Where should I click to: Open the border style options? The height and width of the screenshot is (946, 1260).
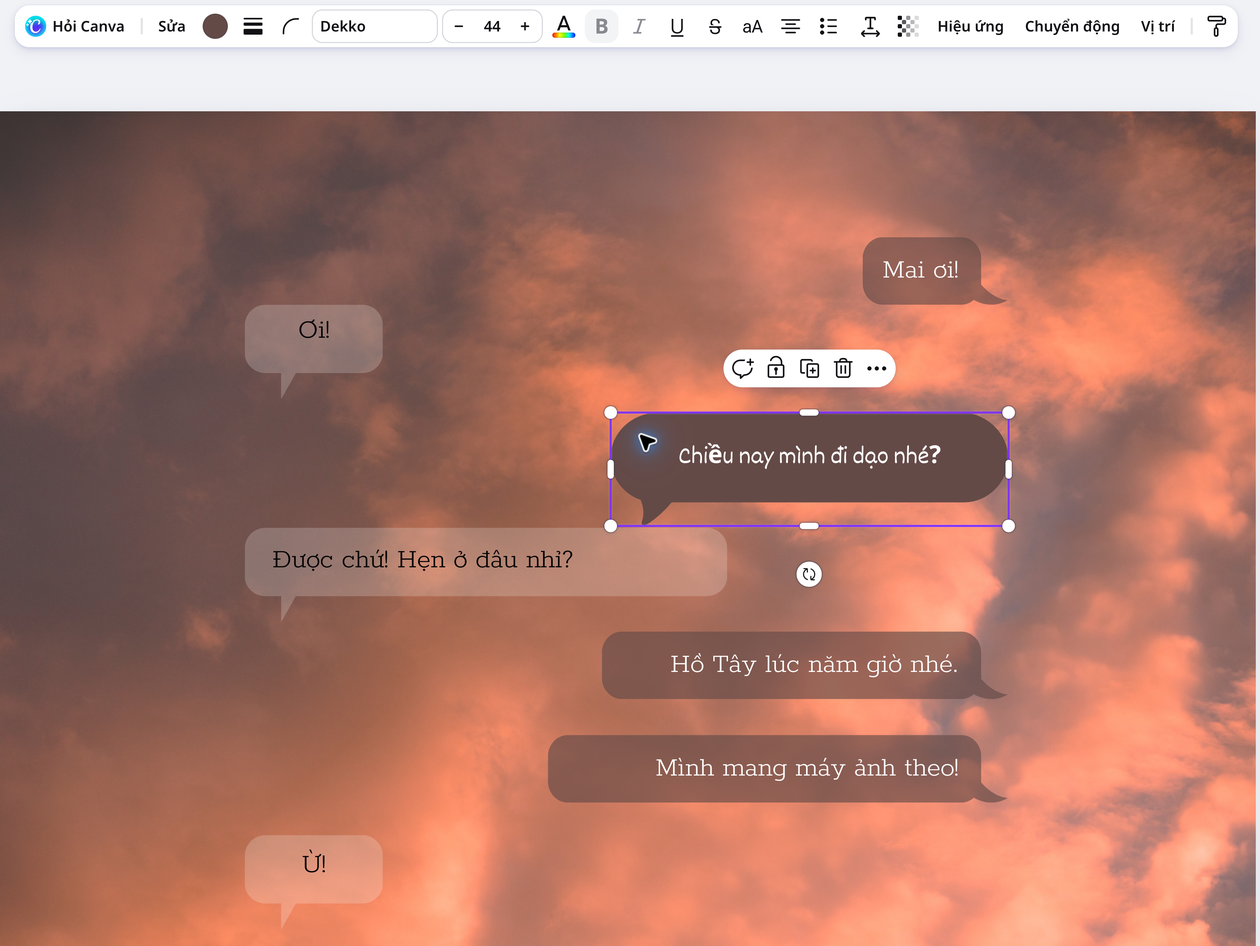tap(253, 26)
